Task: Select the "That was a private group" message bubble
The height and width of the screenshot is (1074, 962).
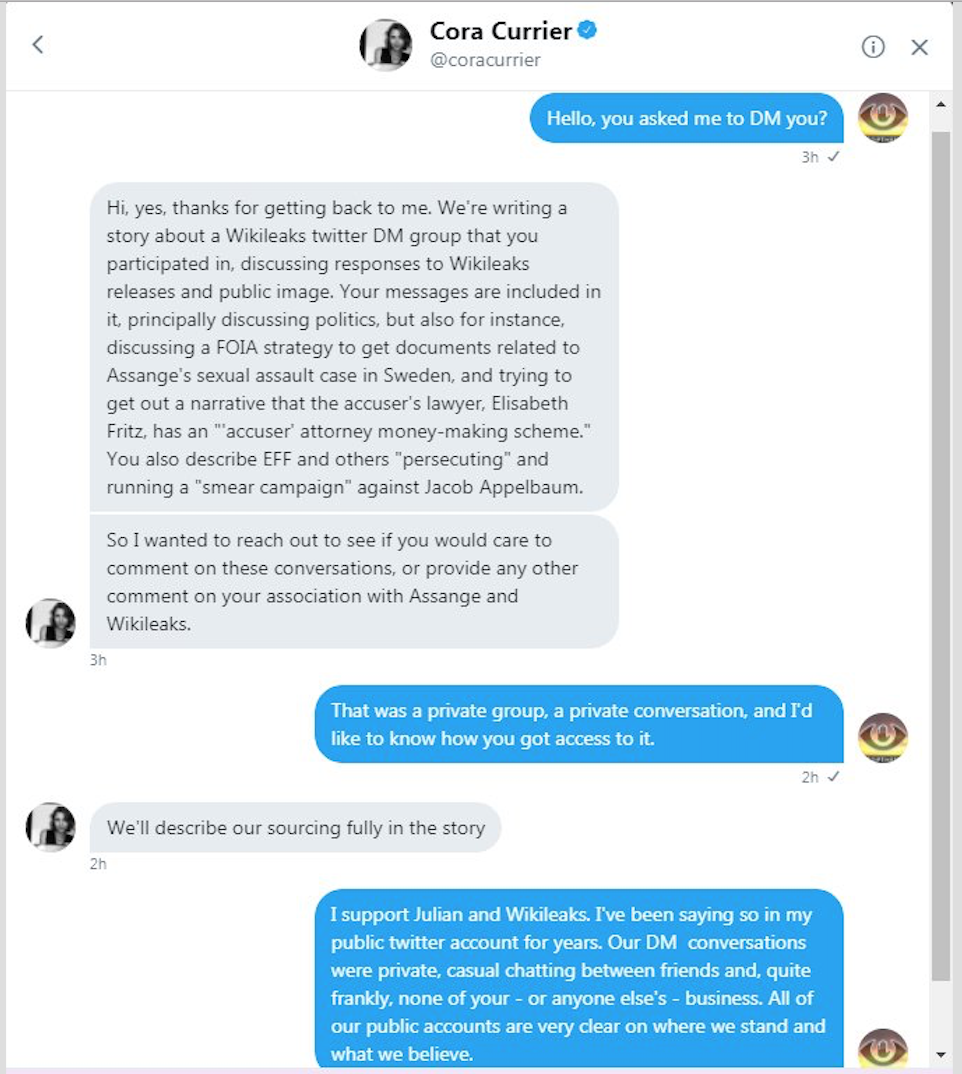Action: (579, 724)
